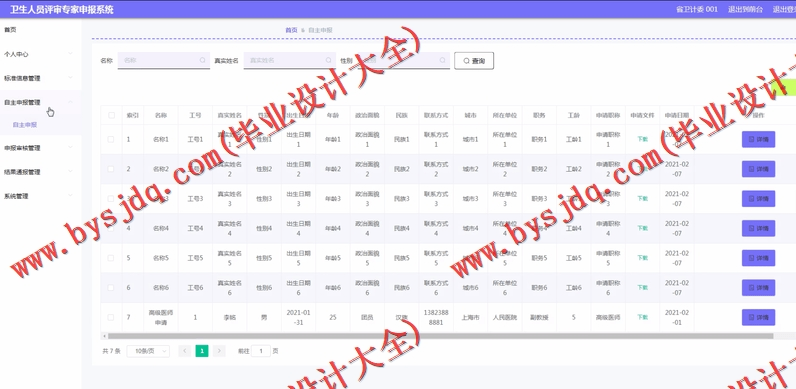This screenshot has width=796, height=389.
Task: Check the checkbox for row 名称5
Action: coord(111,258)
